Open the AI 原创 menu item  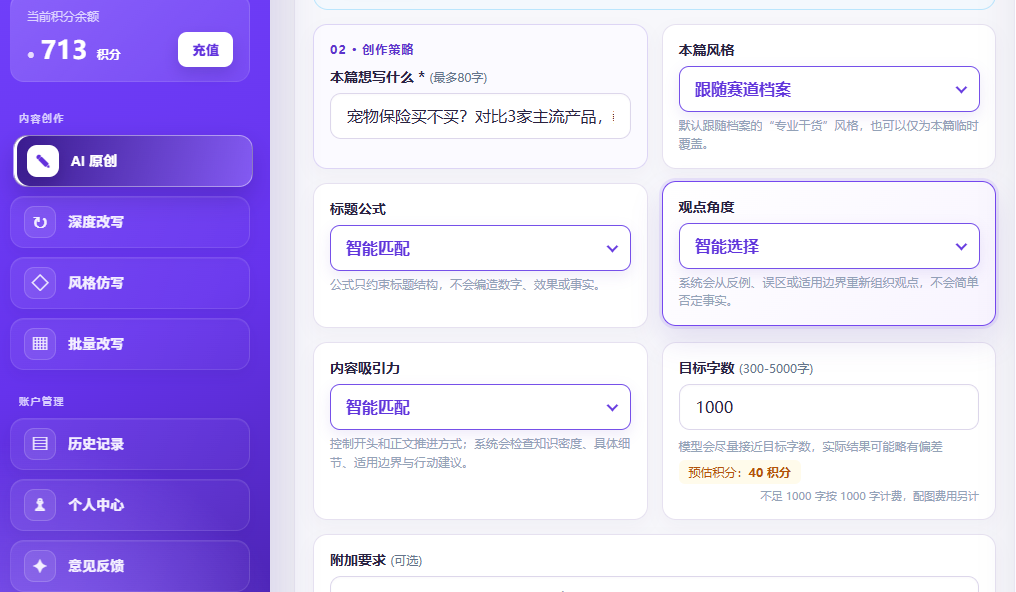click(133, 161)
